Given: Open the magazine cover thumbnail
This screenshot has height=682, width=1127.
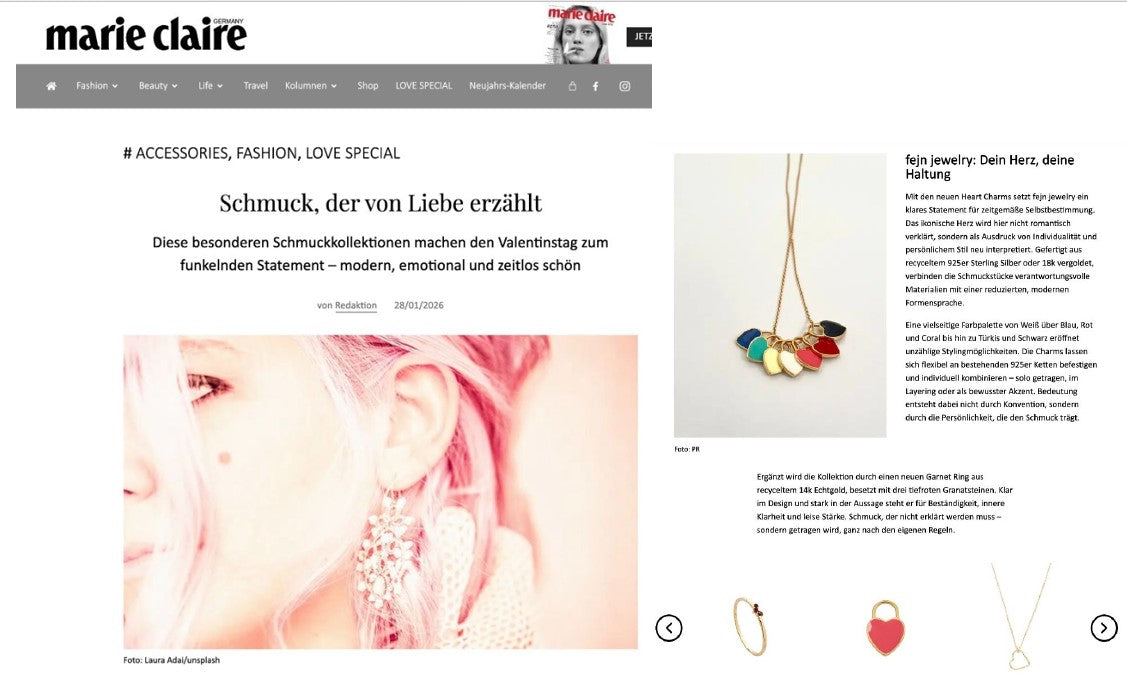Looking at the screenshot, I should pyautogui.click(x=580, y=34).
